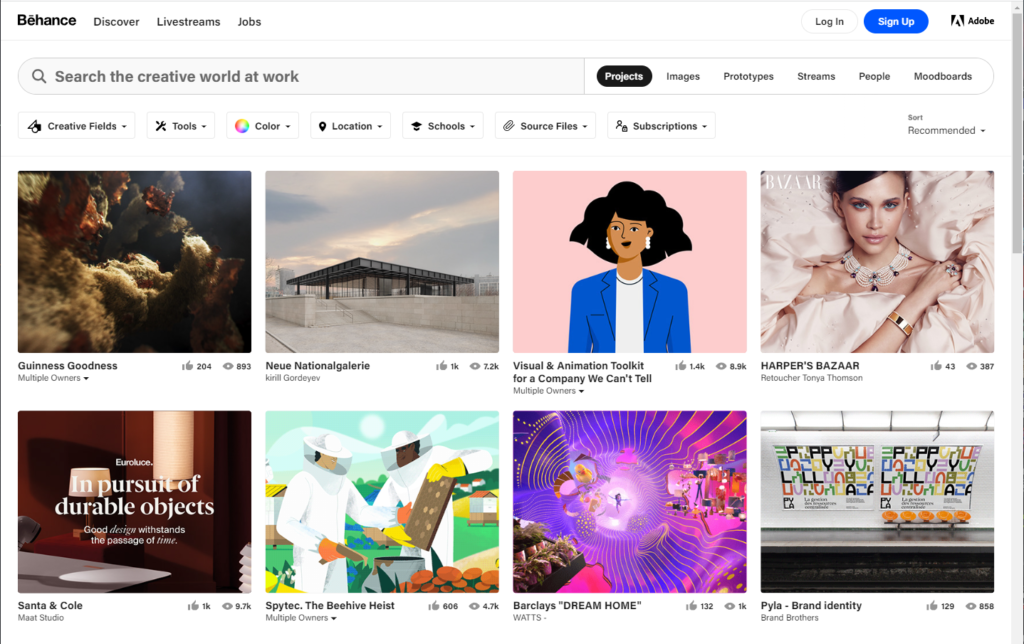Open the Brand Brothers owner link

[789, 618]
